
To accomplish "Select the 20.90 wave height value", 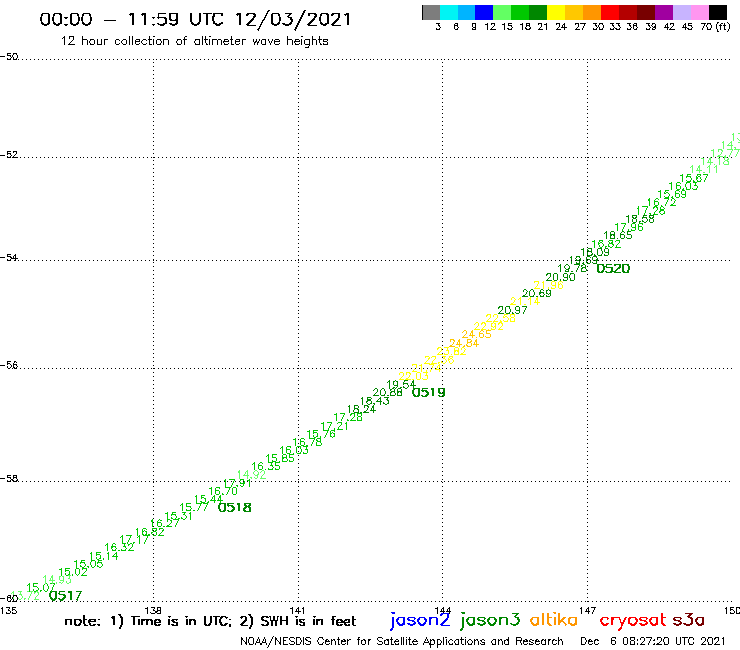I will 560,277.
